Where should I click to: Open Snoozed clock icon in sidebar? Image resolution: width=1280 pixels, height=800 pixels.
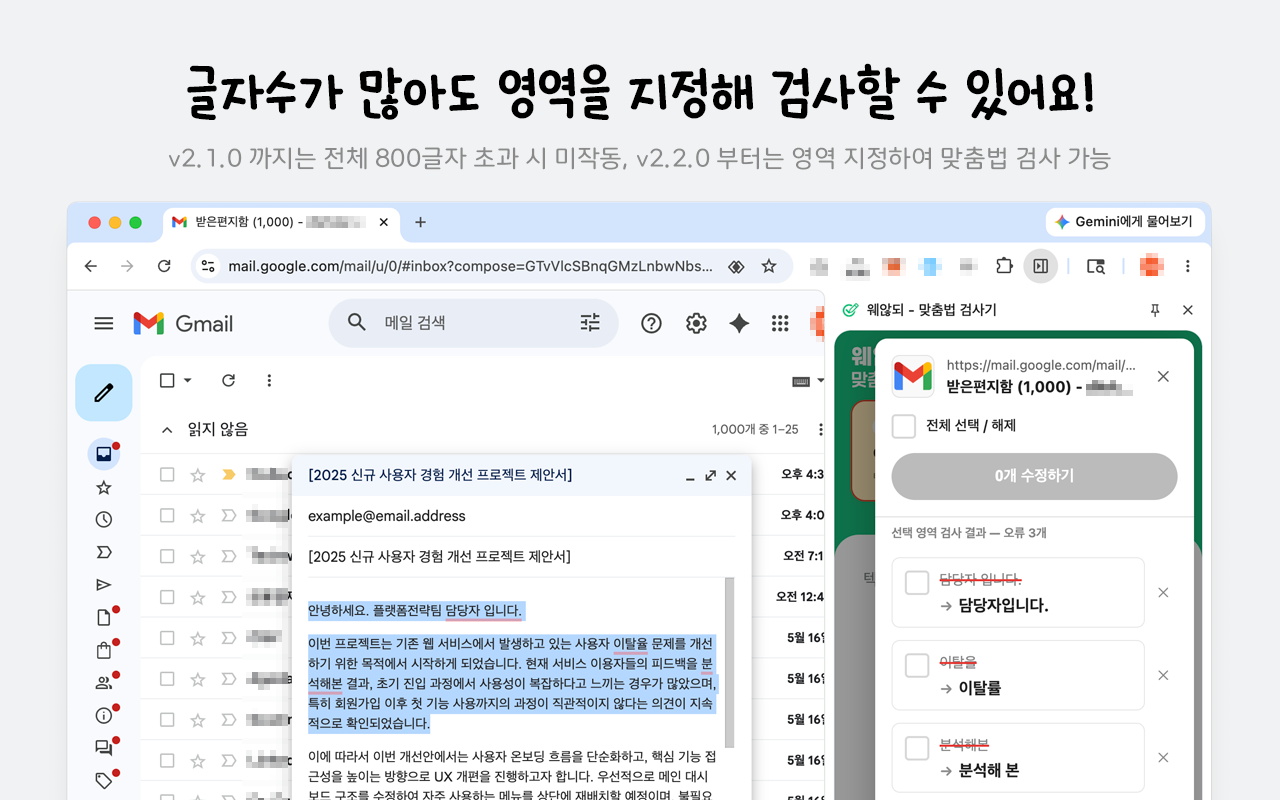tap(103, 519)
